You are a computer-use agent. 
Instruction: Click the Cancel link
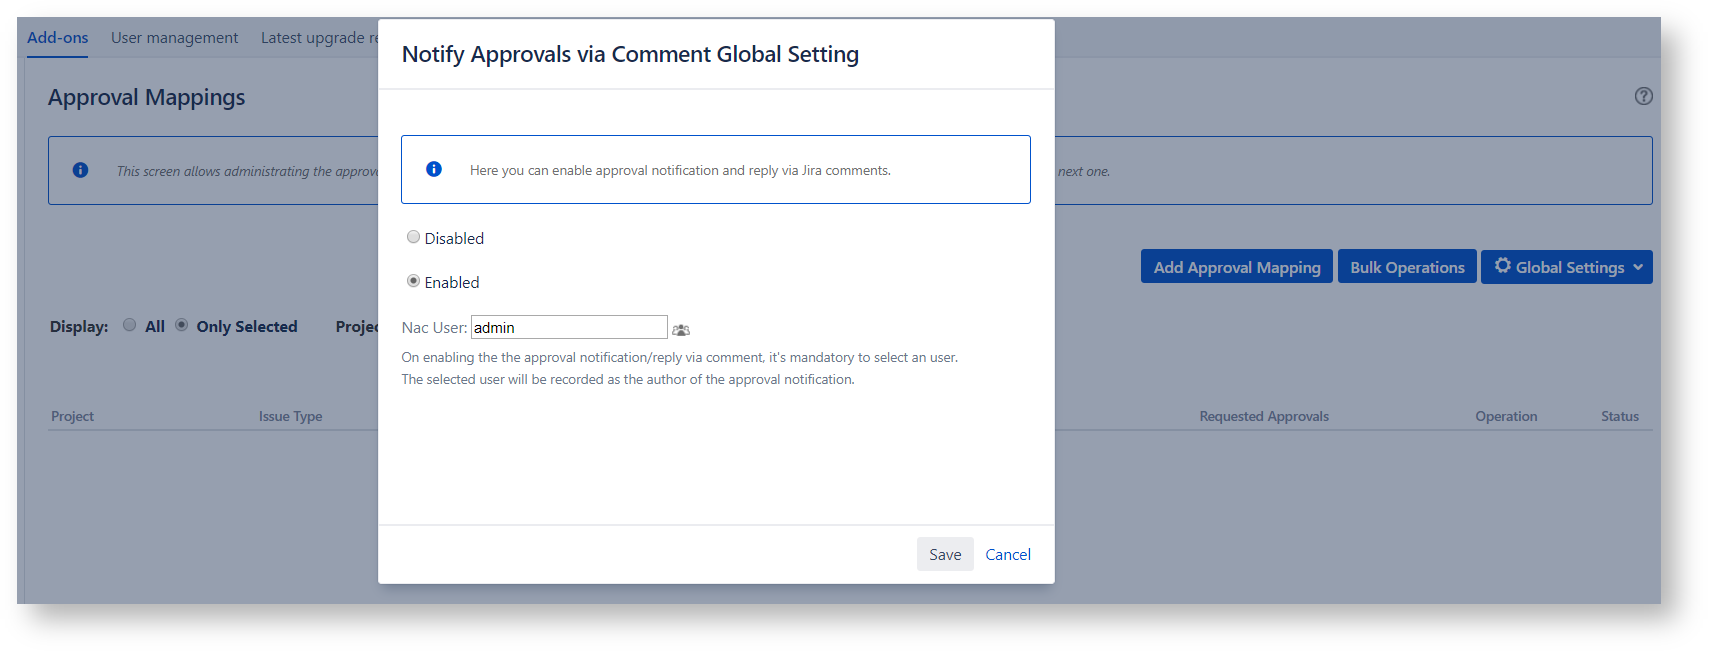1007,555
